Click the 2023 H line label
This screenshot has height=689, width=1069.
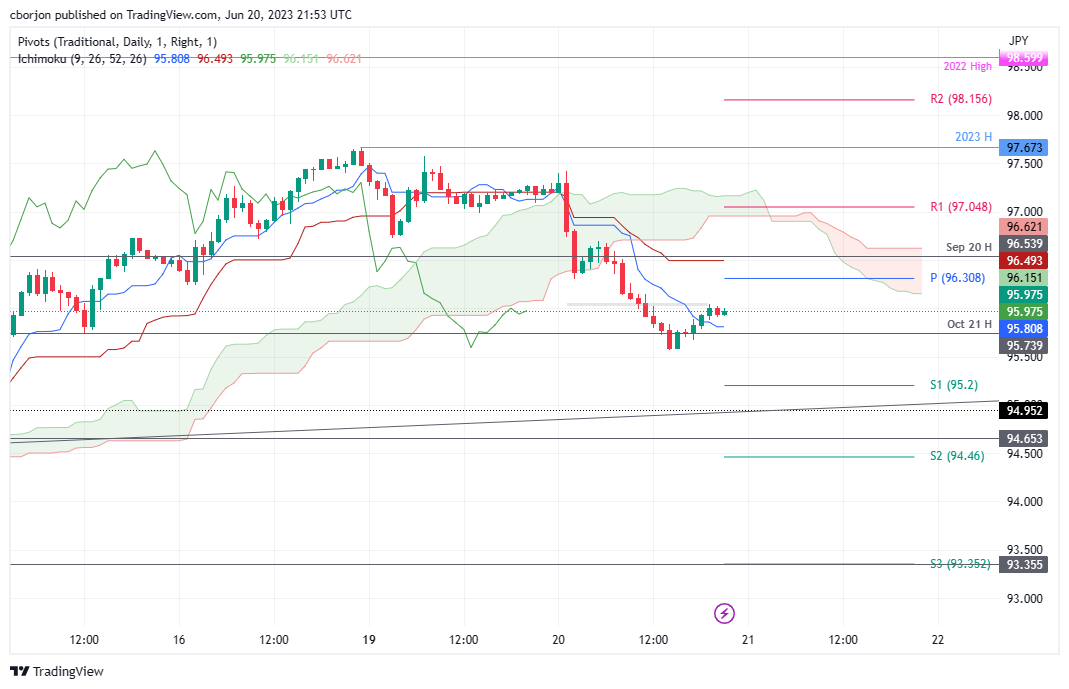(971, 137)
